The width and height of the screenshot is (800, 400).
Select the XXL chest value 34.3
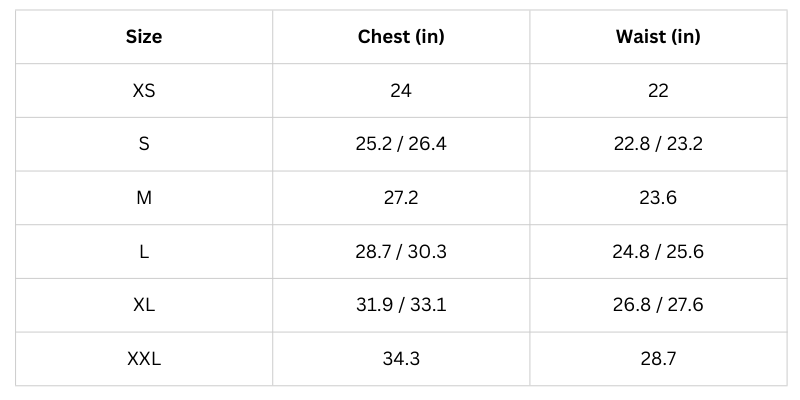coord(401,359)
